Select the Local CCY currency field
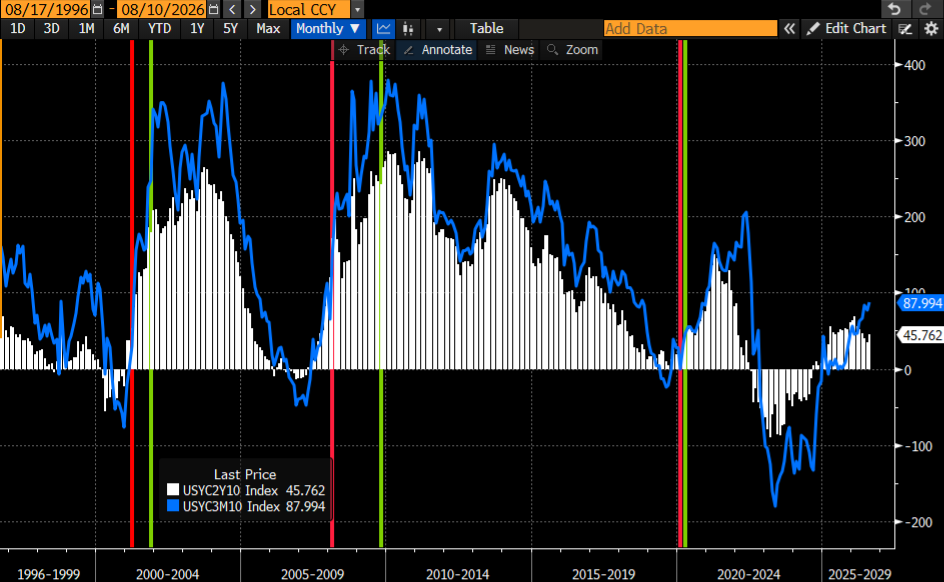The width and height of the screenshot is (944, 582). coord(308,10)
